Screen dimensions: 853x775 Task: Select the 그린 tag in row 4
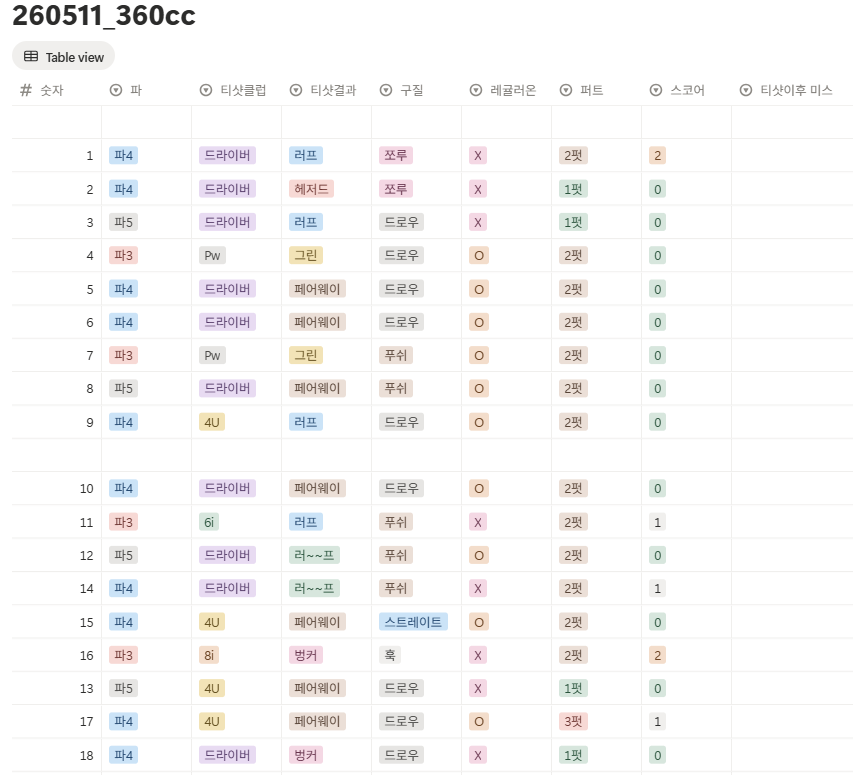pos(306,256)
